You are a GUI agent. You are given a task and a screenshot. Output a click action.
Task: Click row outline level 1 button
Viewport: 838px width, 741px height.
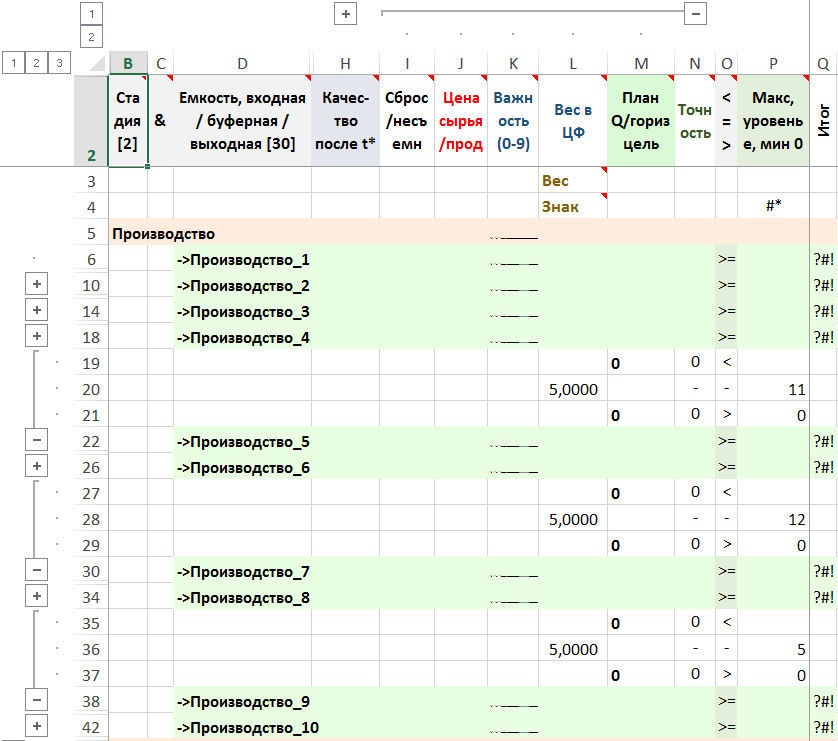point(13,63)
